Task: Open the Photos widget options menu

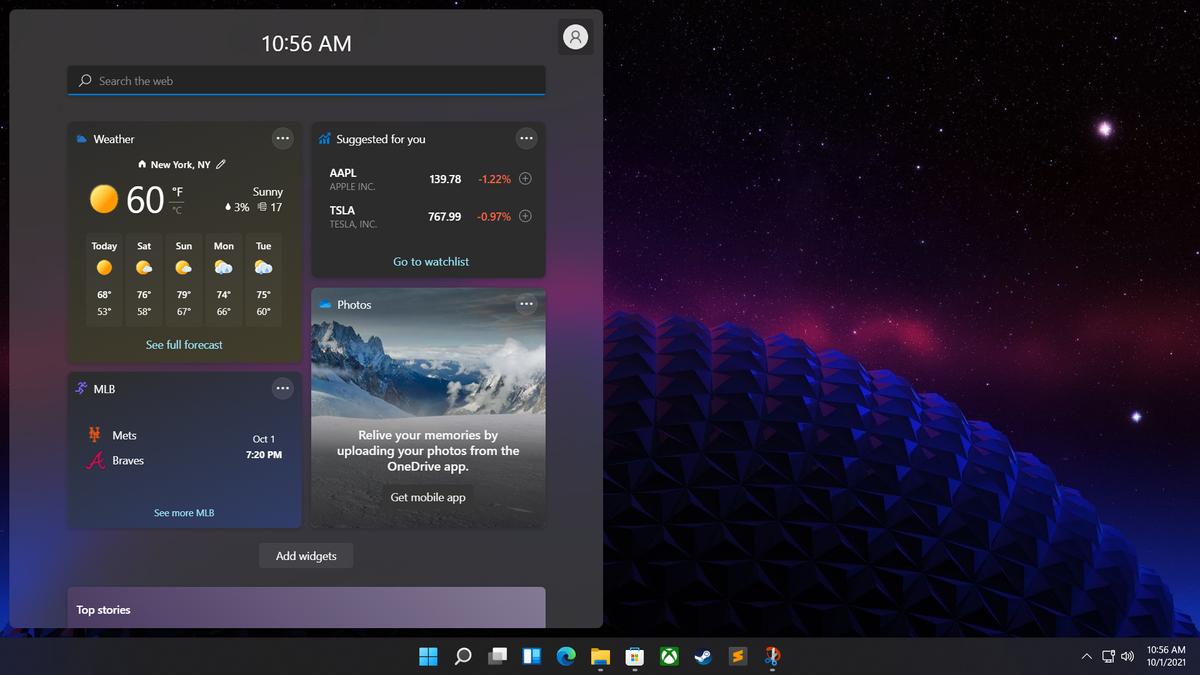Action: coord(526,304)
